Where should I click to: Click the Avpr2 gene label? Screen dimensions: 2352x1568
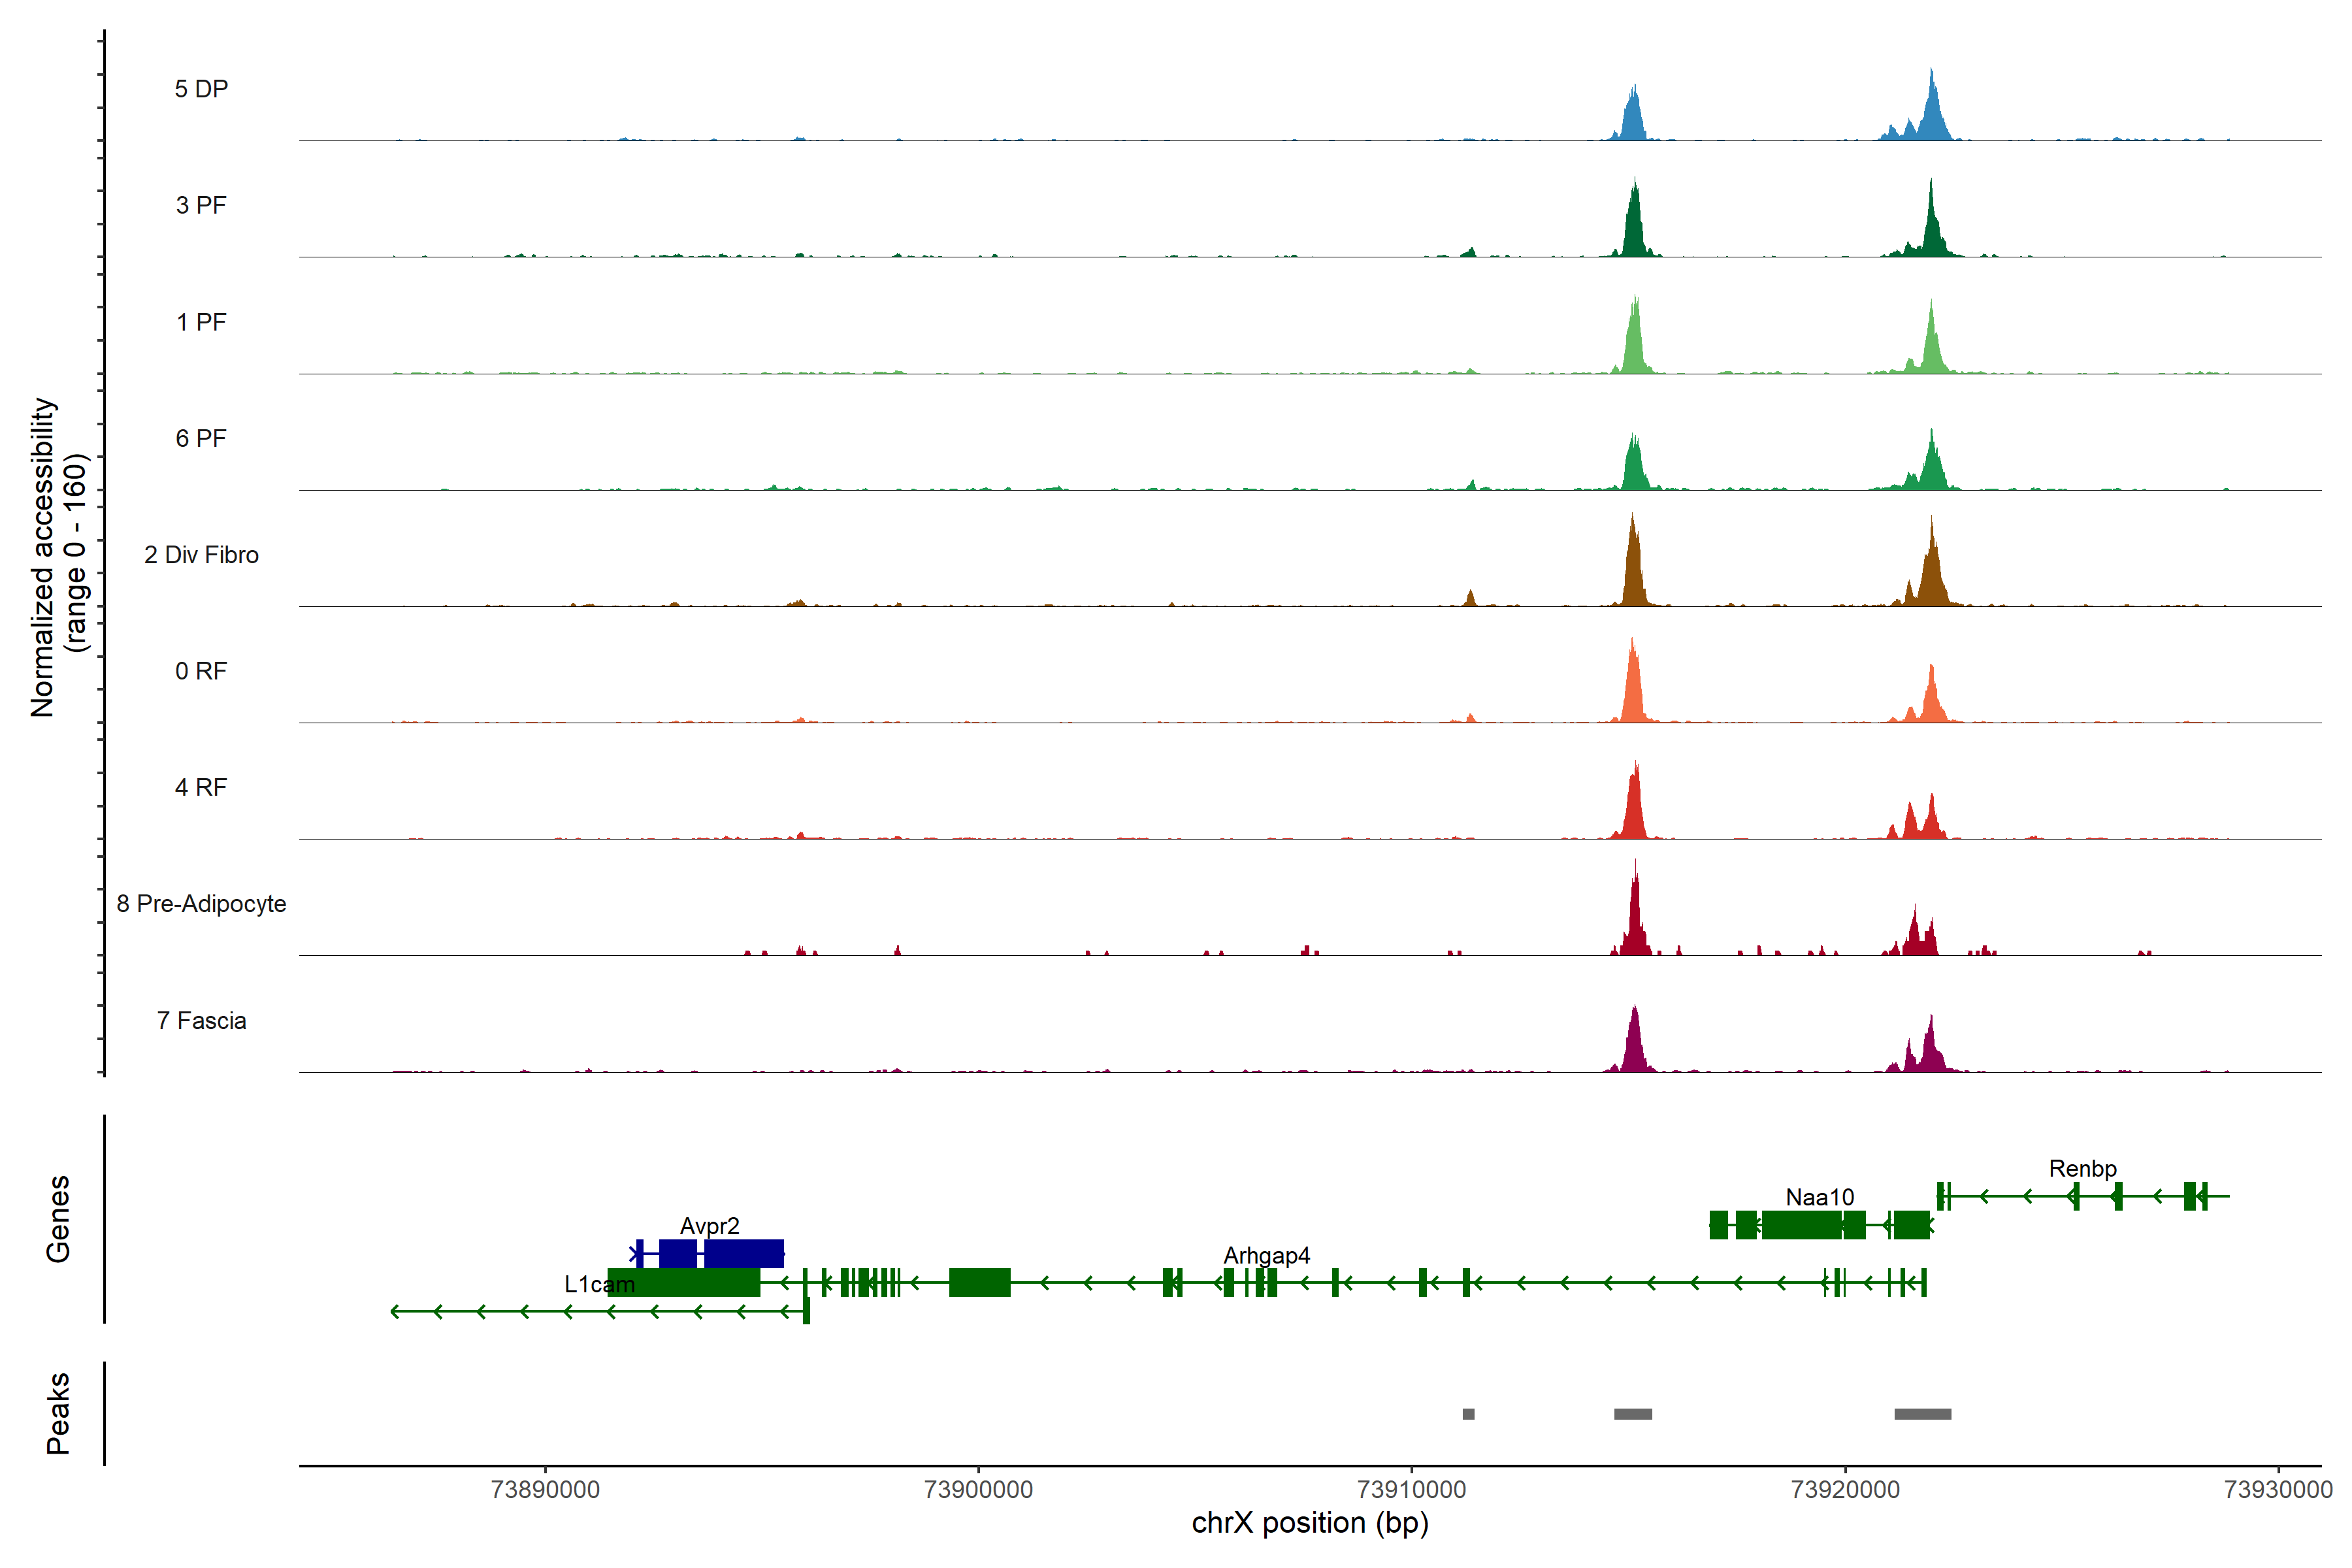tap(709, 1226)
